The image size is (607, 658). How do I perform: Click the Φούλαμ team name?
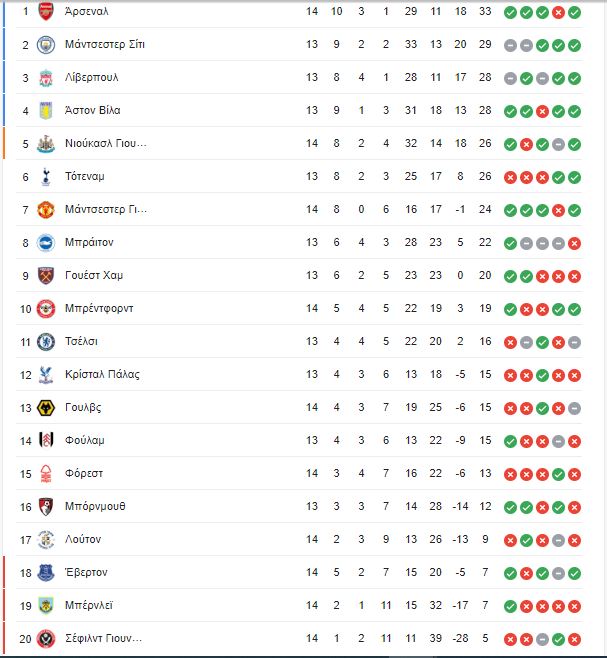pos(84,441)
